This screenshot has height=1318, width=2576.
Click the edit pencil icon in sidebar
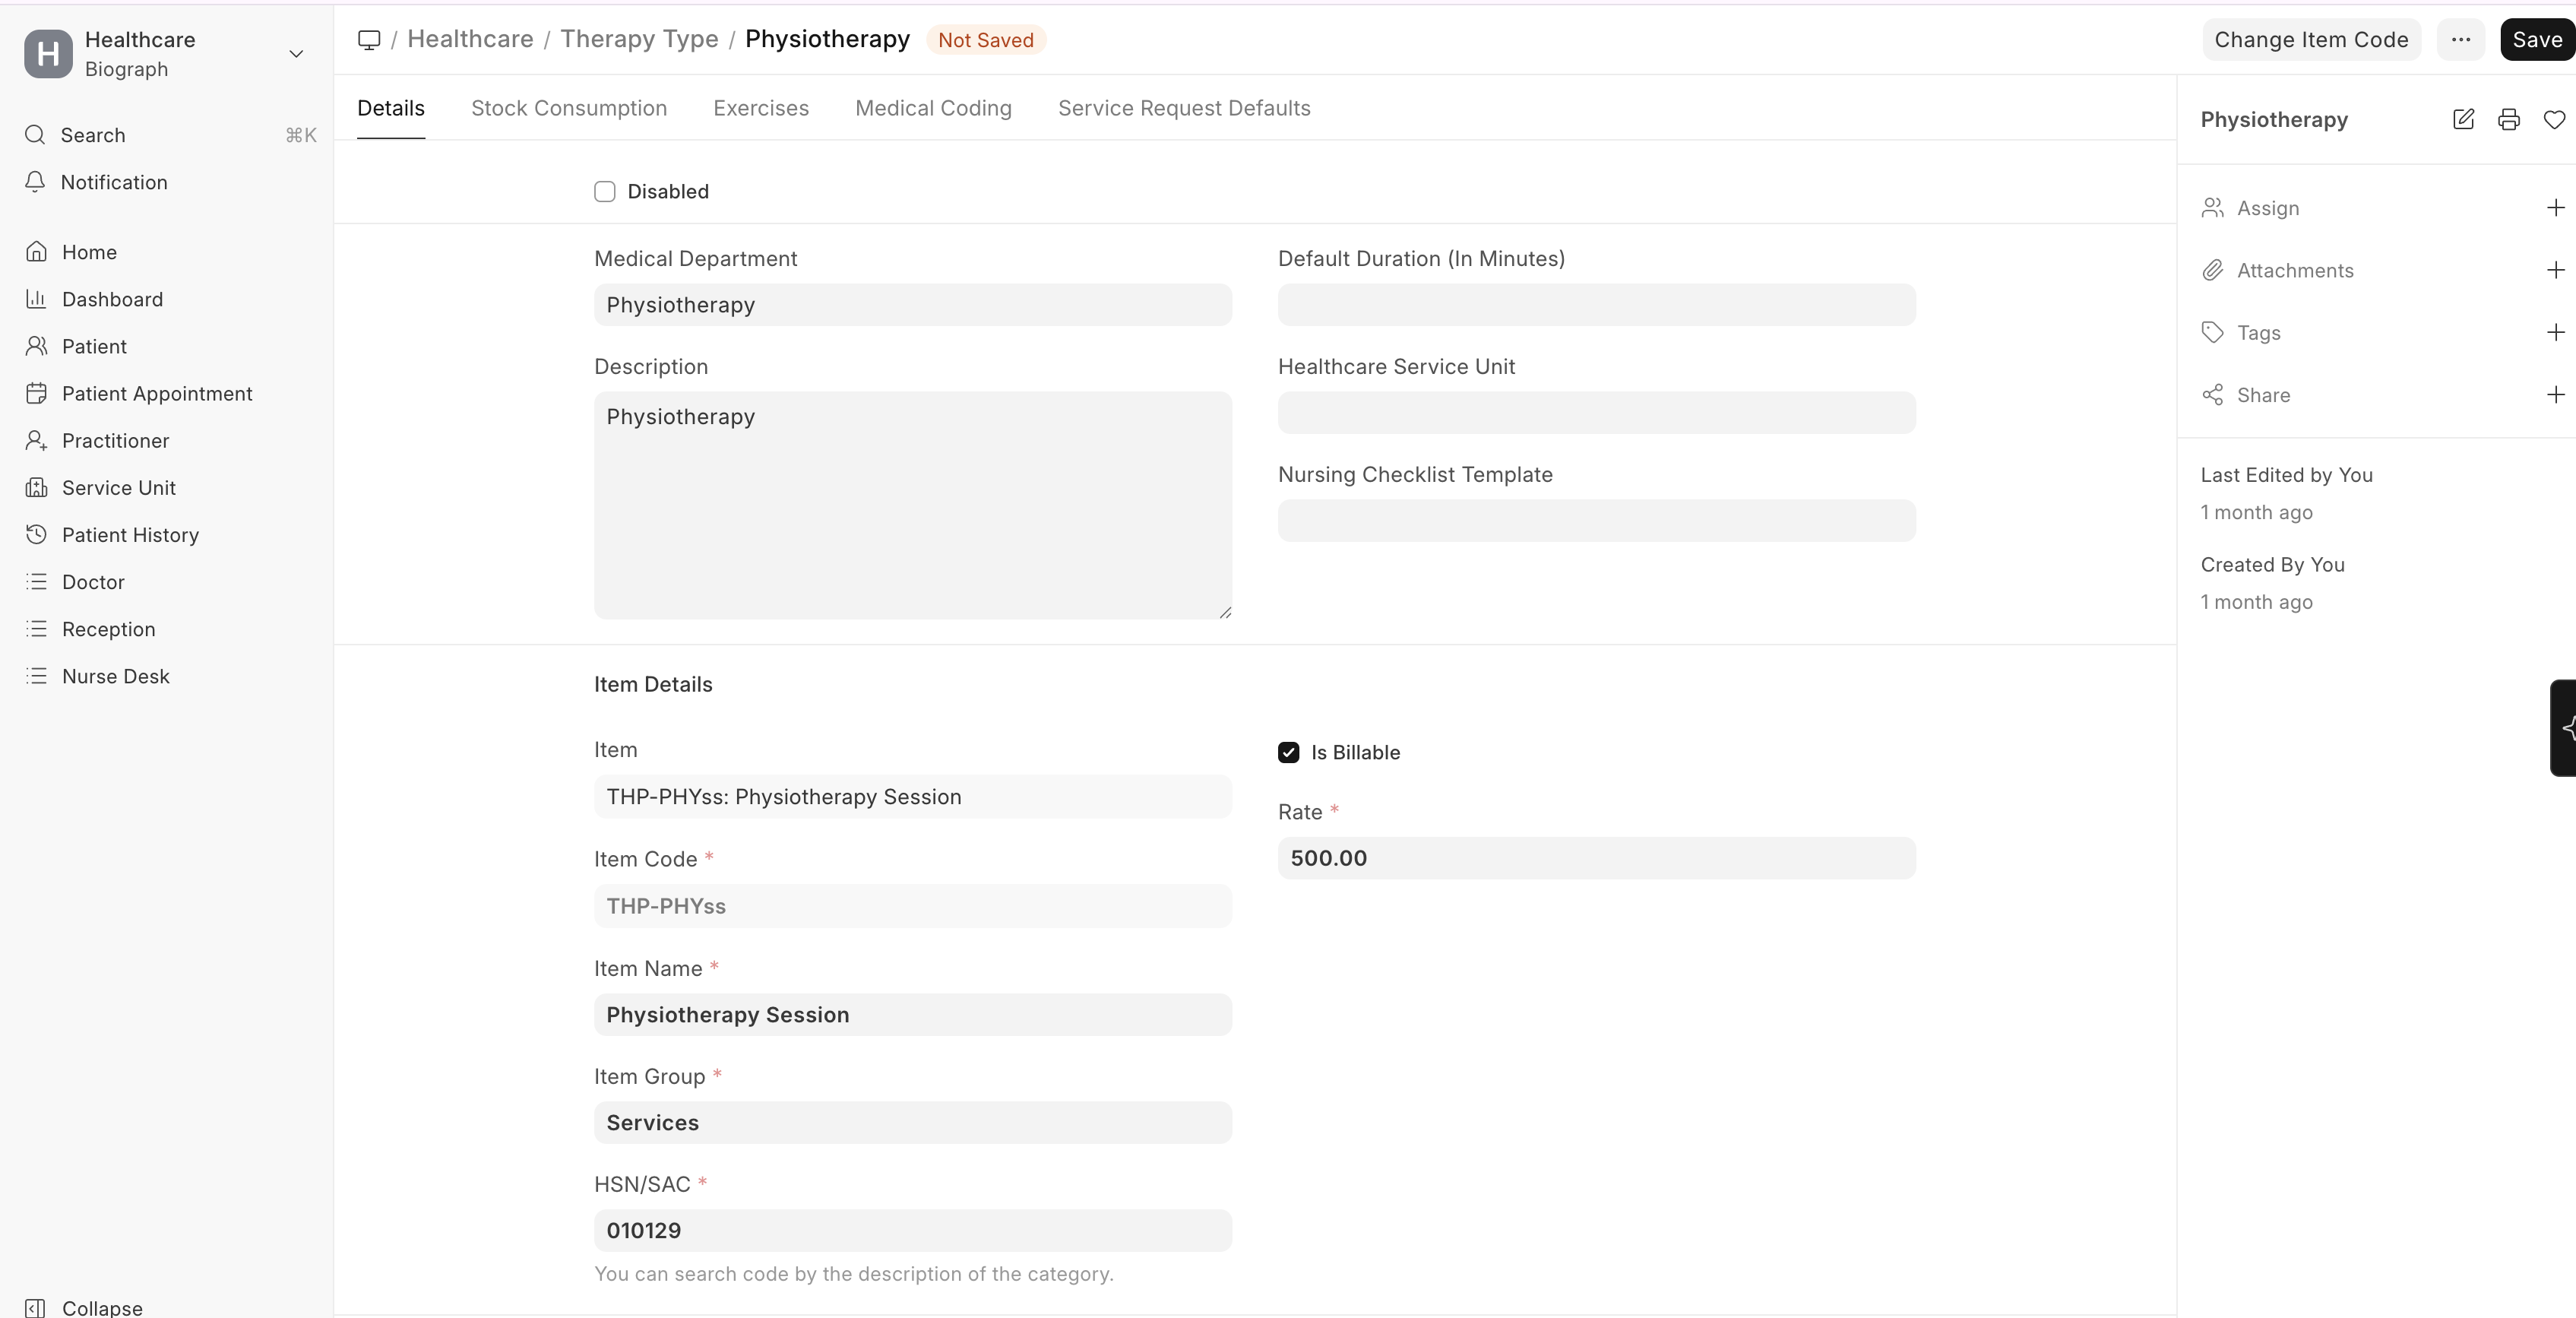[x=2463, y=120]
